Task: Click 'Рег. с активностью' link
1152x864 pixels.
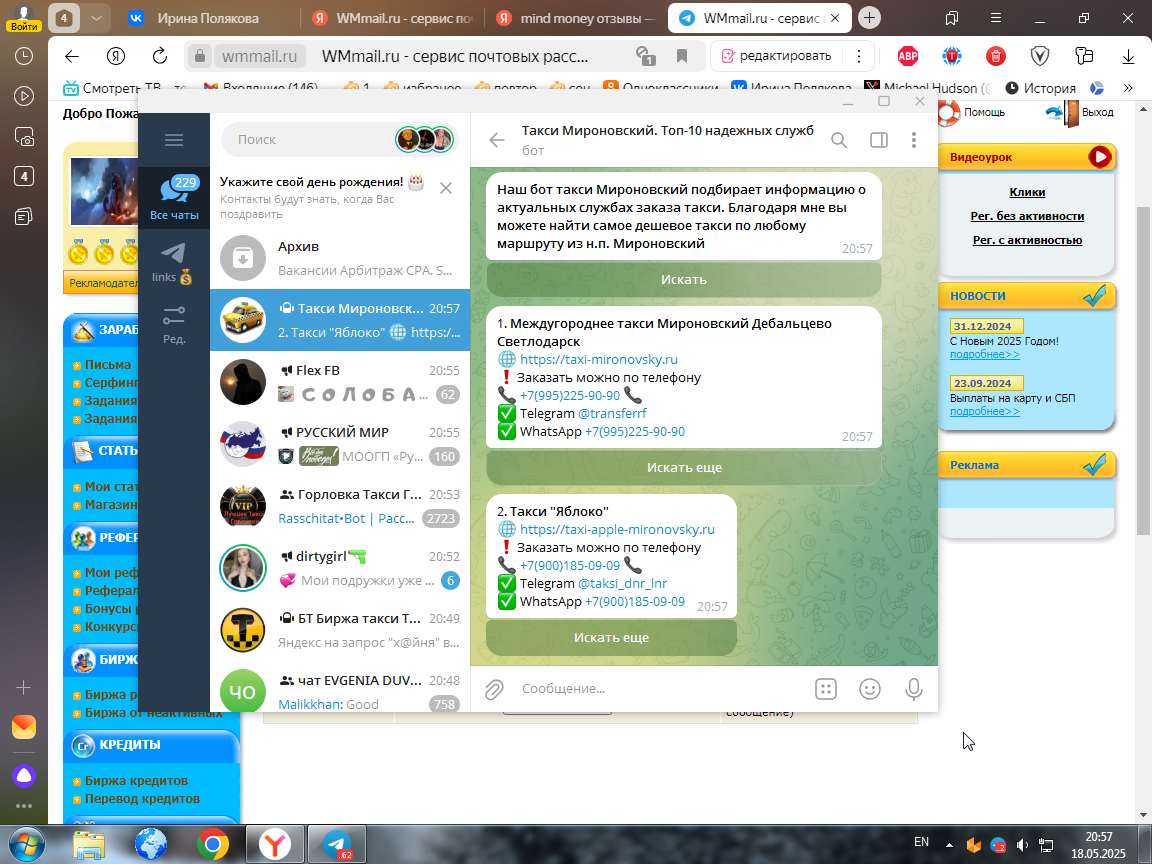Action: pos(1027,240)
